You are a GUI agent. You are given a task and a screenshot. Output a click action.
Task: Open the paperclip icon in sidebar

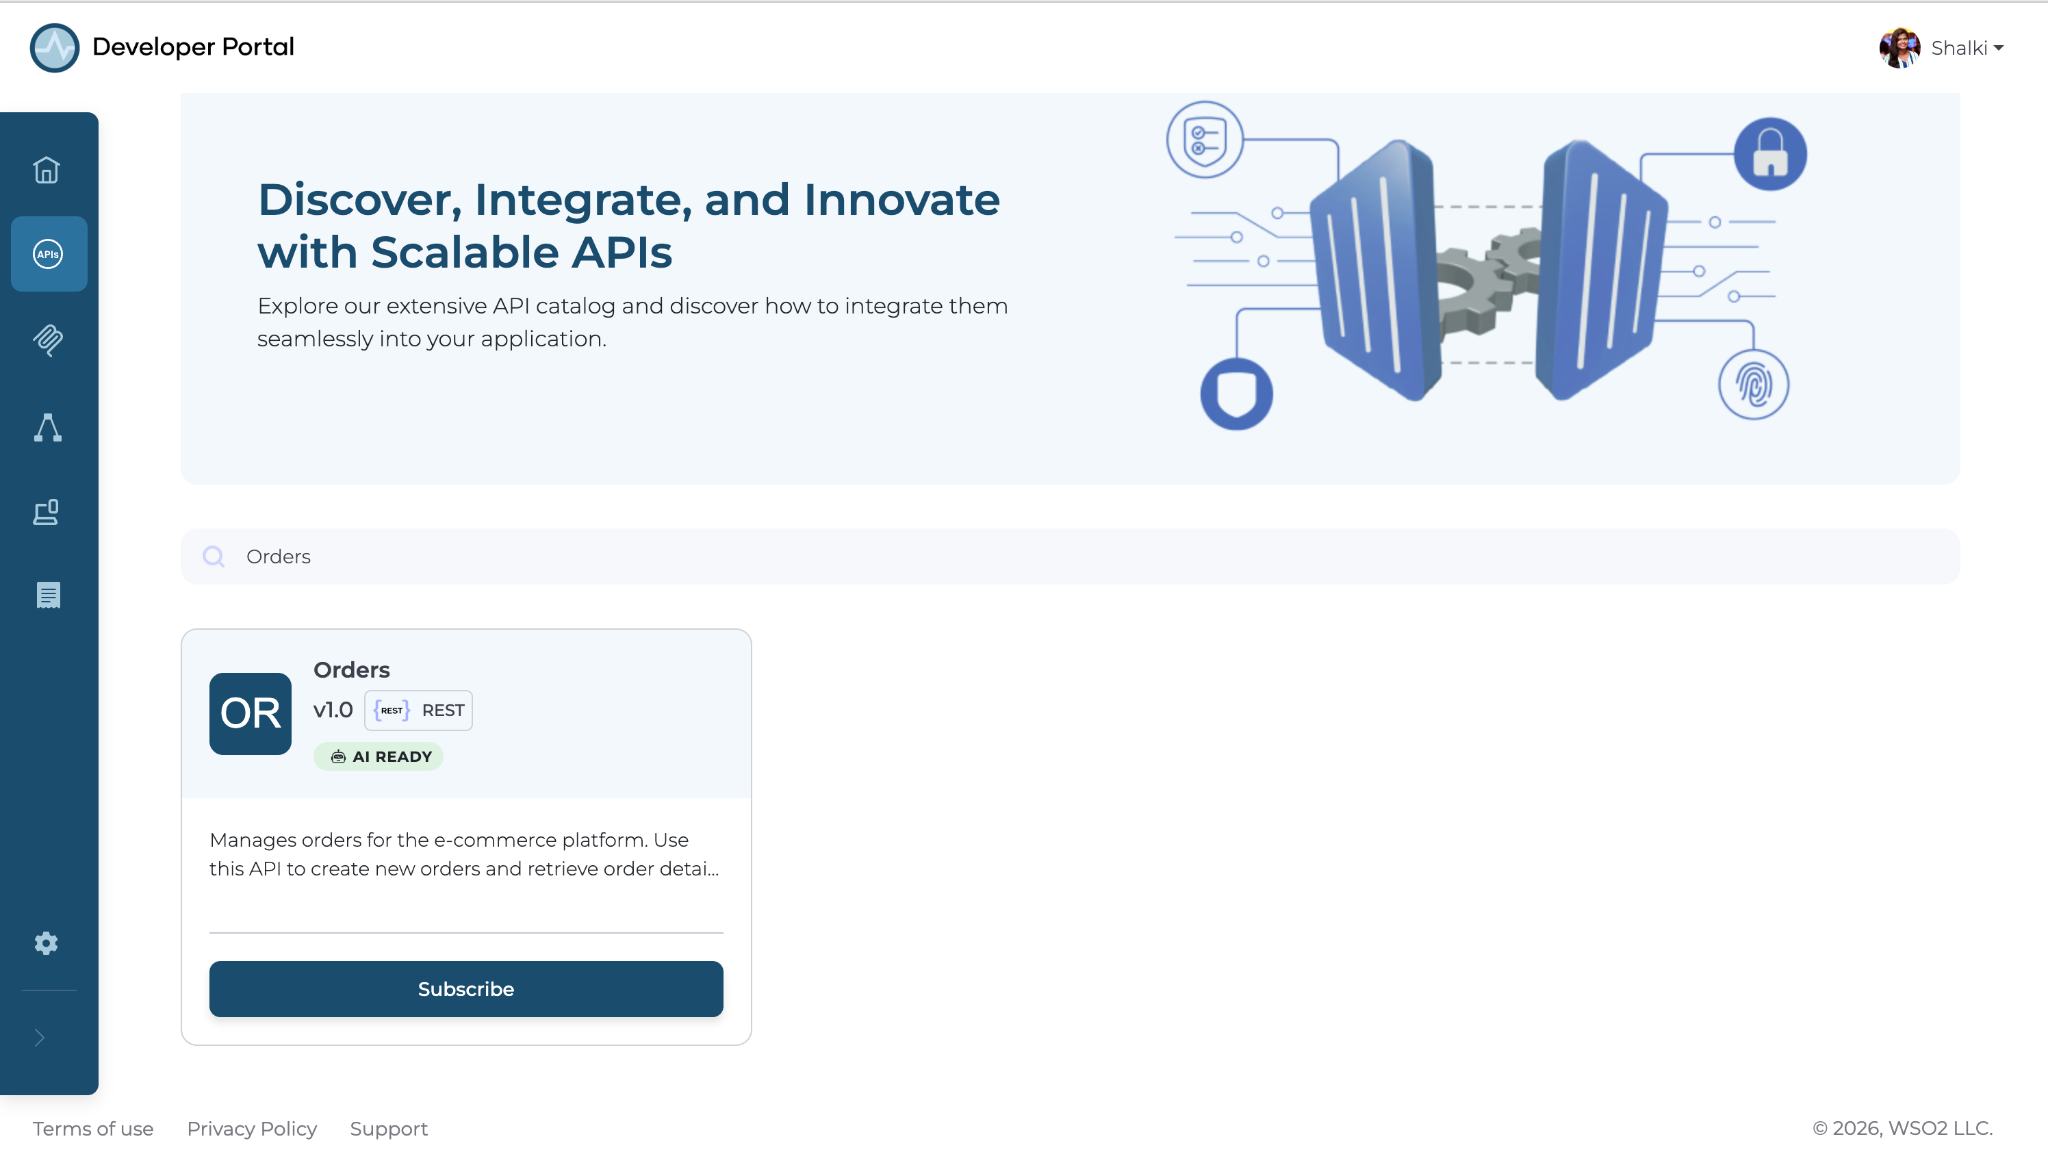click(48, 340)
